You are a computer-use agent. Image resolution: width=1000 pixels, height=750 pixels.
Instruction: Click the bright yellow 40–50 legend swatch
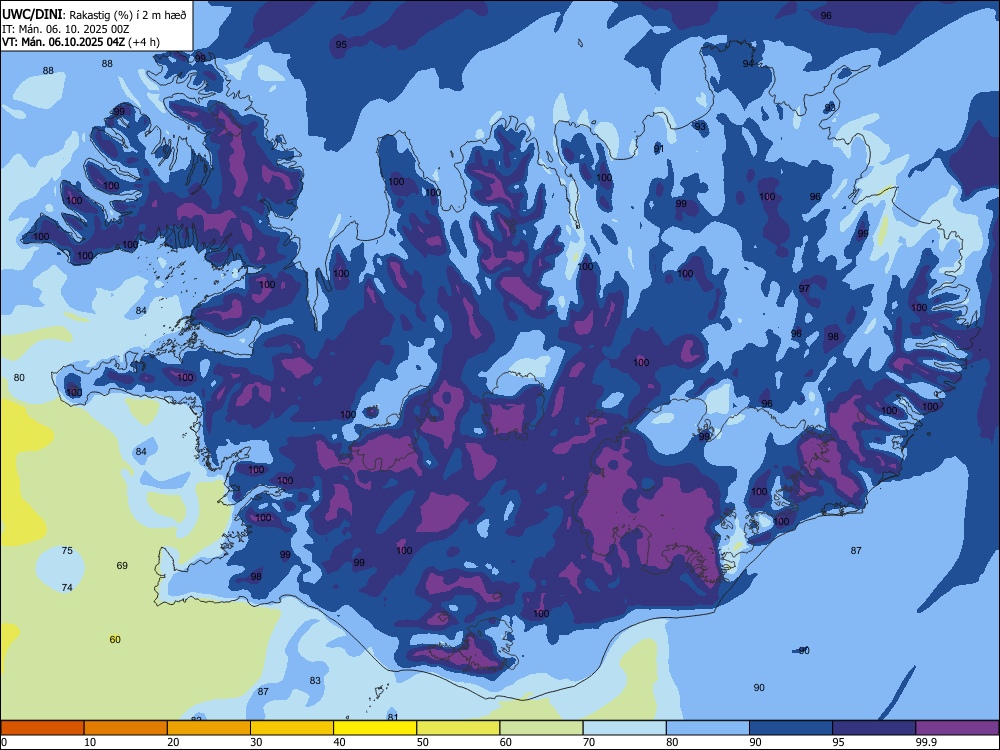coord(375,728)
